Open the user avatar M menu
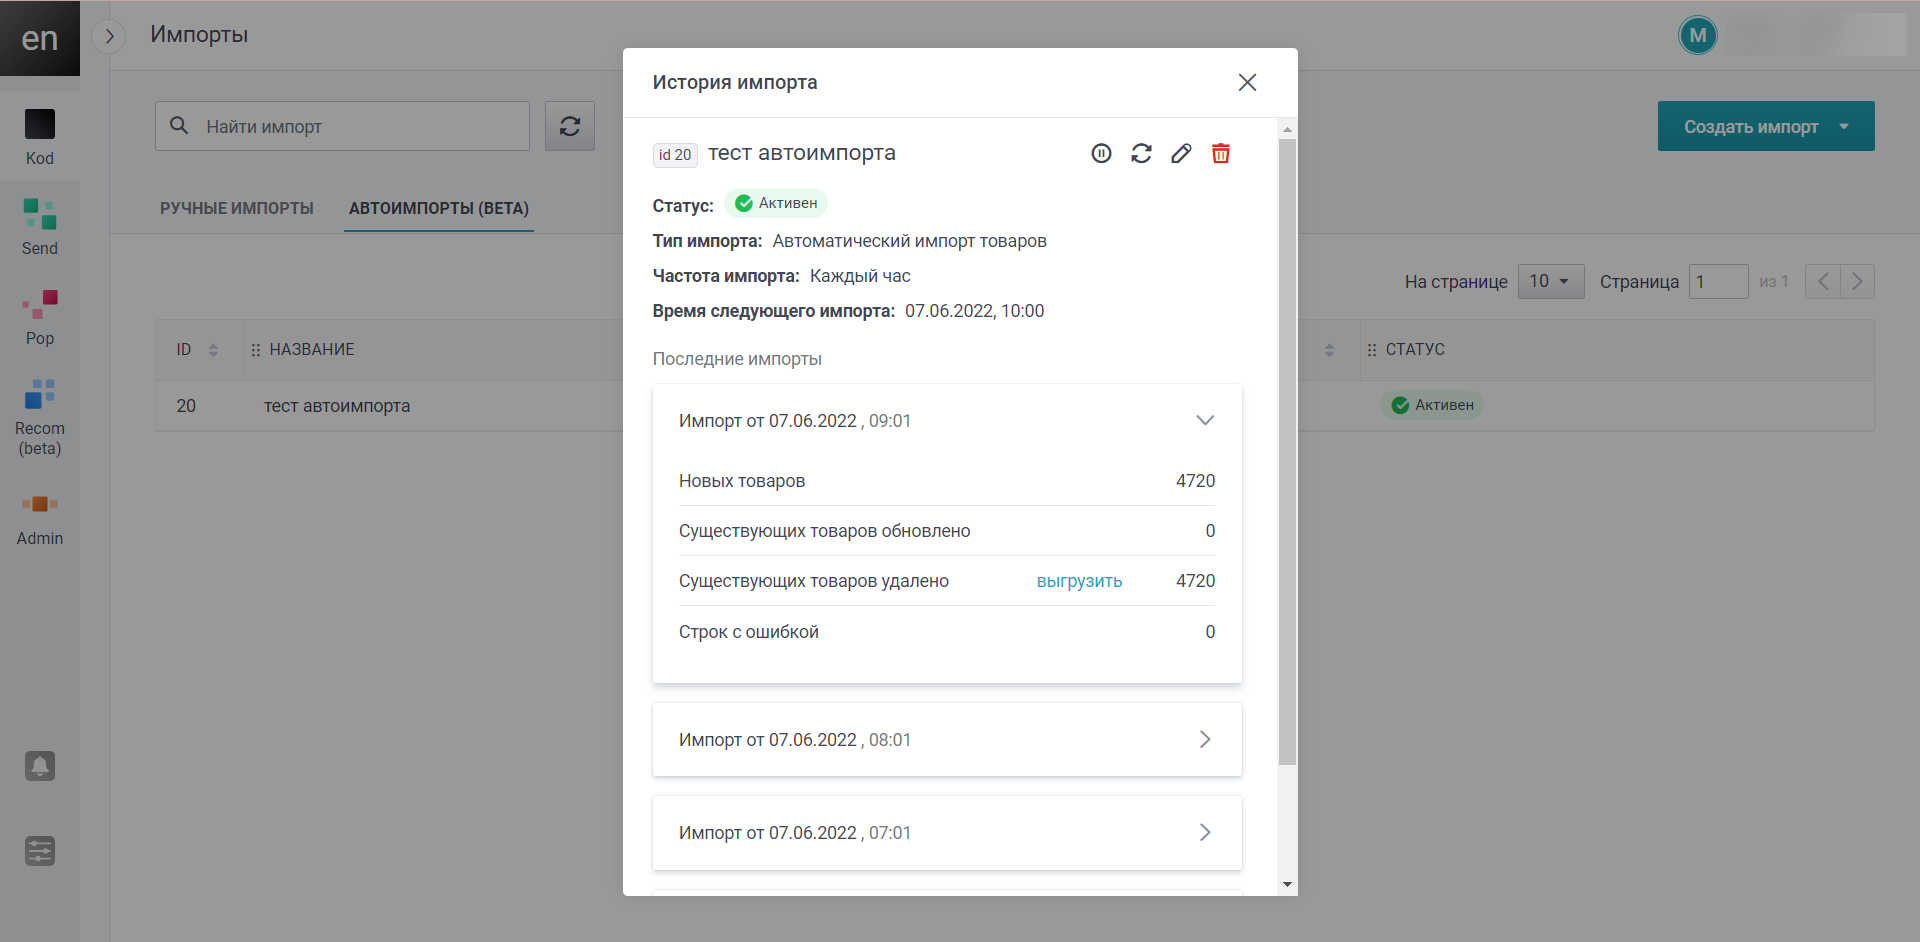 coord(1698,36)
